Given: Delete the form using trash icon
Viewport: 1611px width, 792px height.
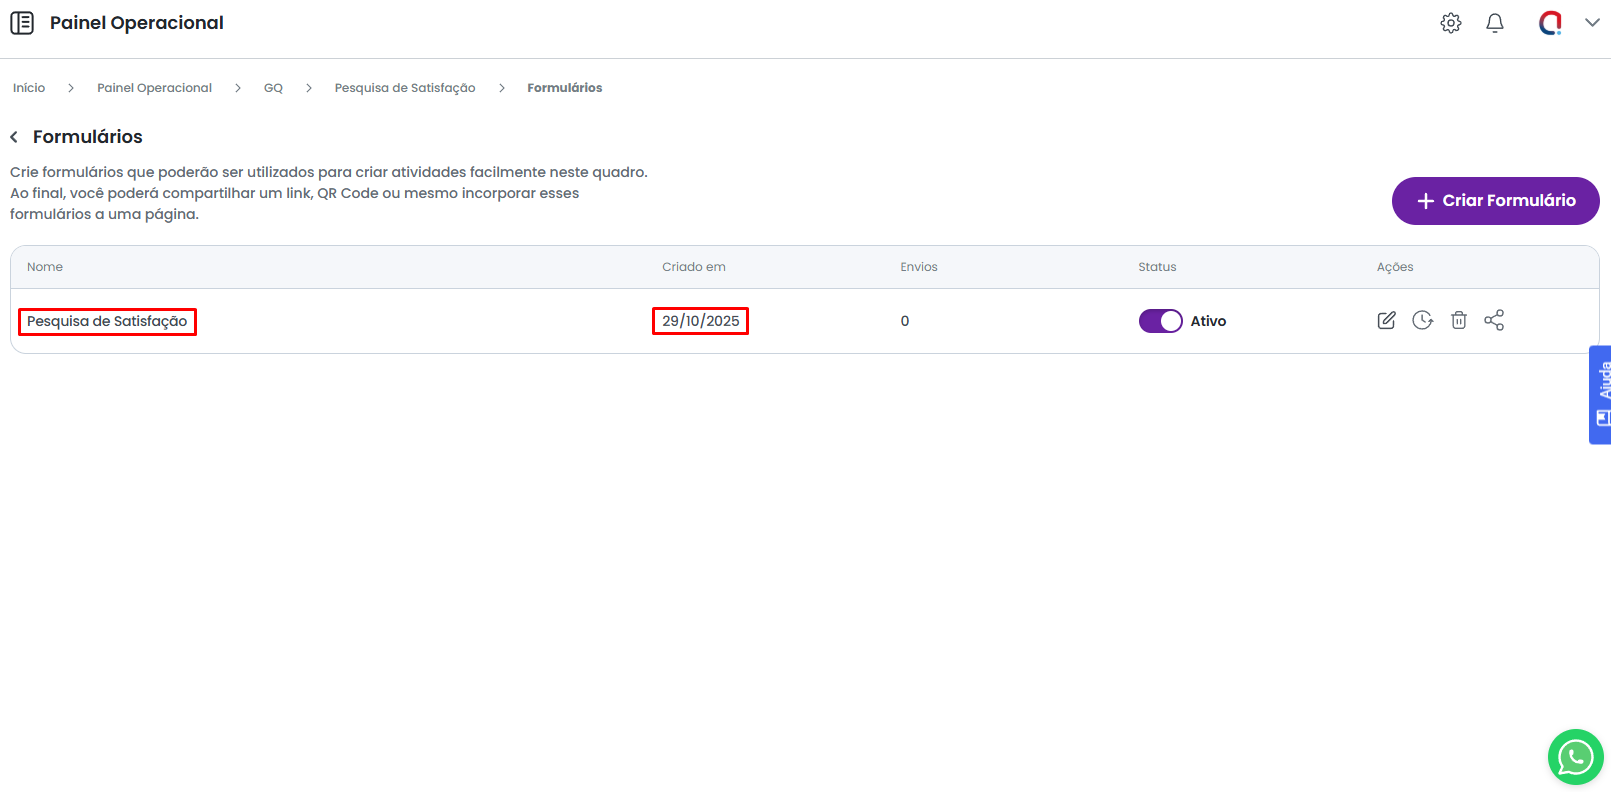Looking at the screenshot, I should click(x=1459, y=320).
